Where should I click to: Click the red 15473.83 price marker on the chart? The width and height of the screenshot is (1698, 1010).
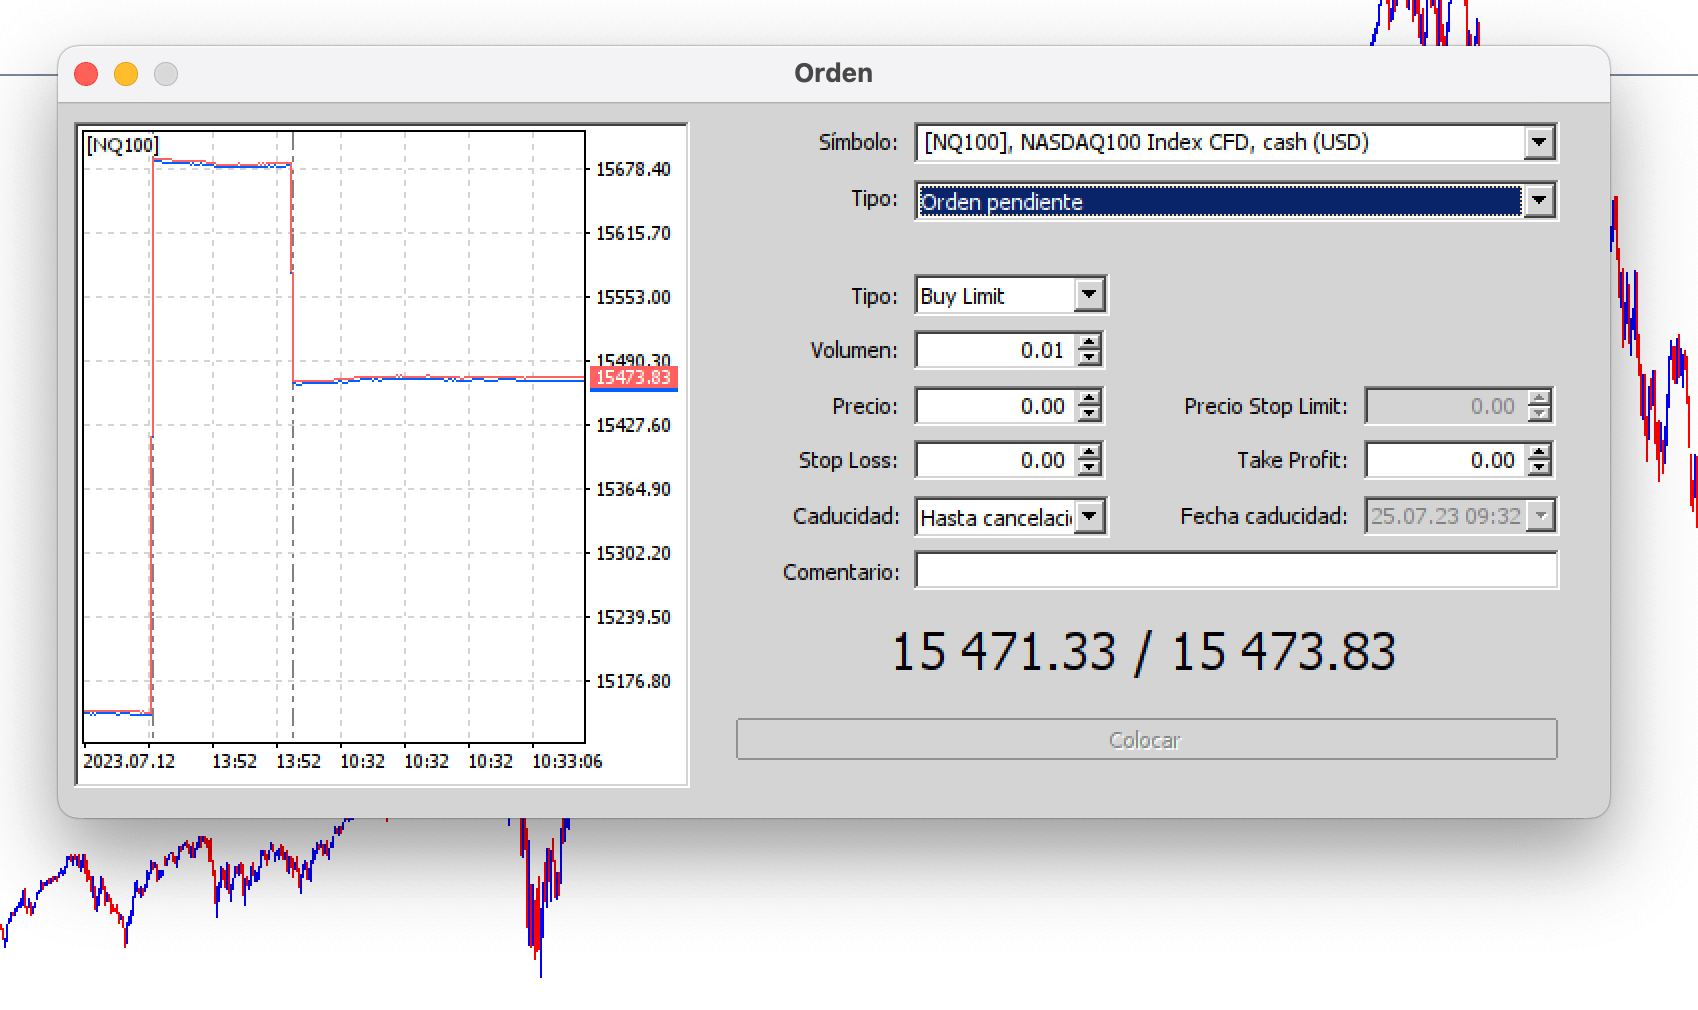pos(634,377)
